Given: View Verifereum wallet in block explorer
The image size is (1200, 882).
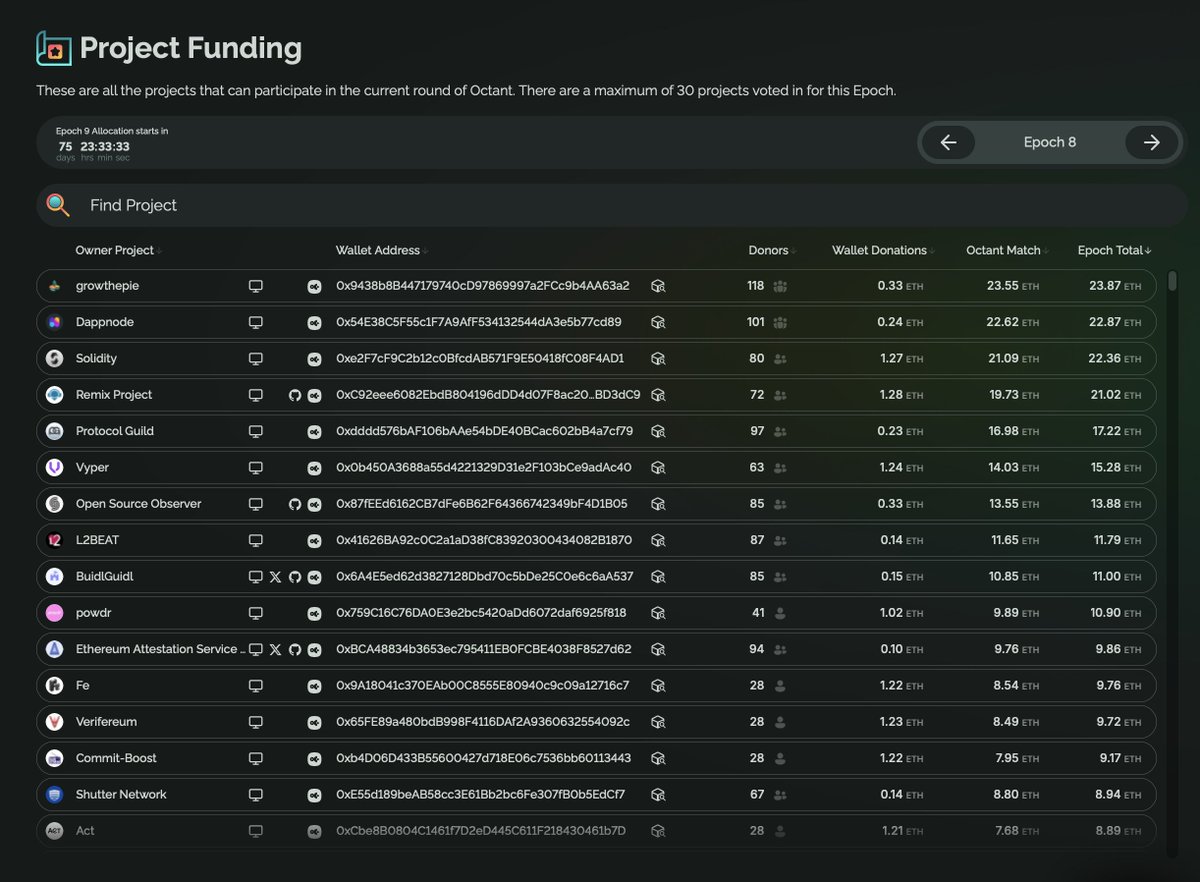Looking at the screenshot, I should click(658, 722).
